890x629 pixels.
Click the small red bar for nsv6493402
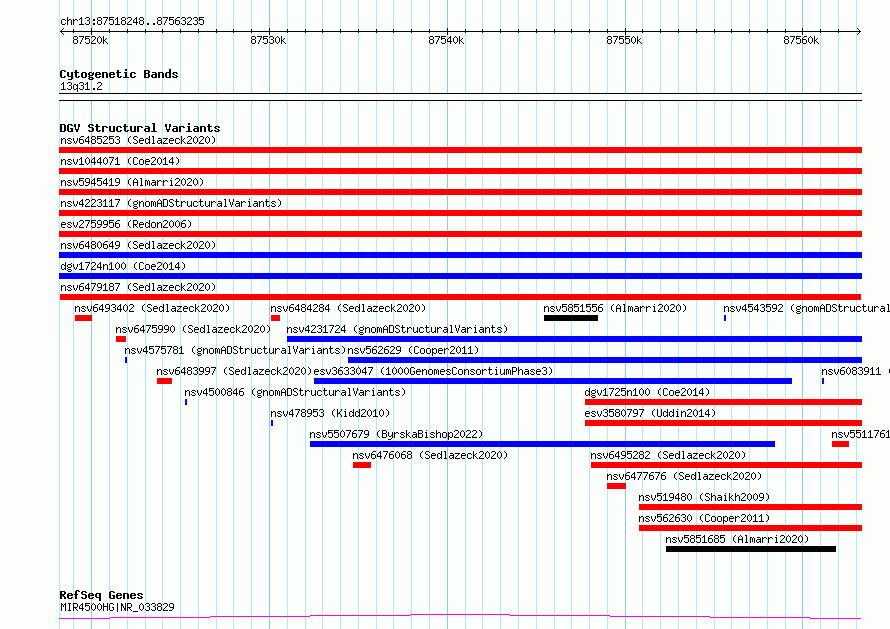point(83,318)
